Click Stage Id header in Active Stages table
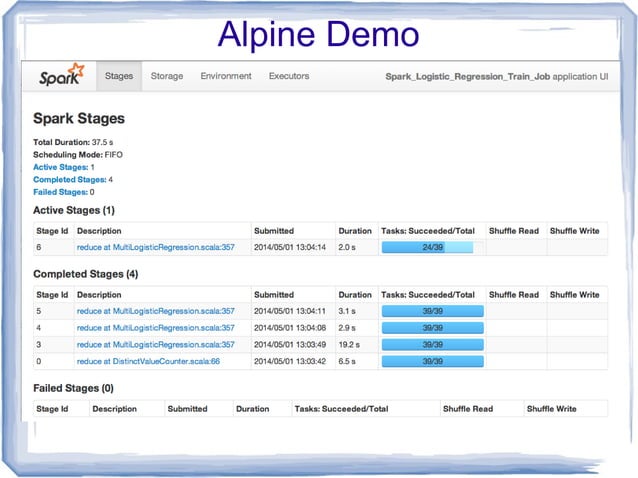The height and width of the screenshot is (478, 638). (52, 231)
